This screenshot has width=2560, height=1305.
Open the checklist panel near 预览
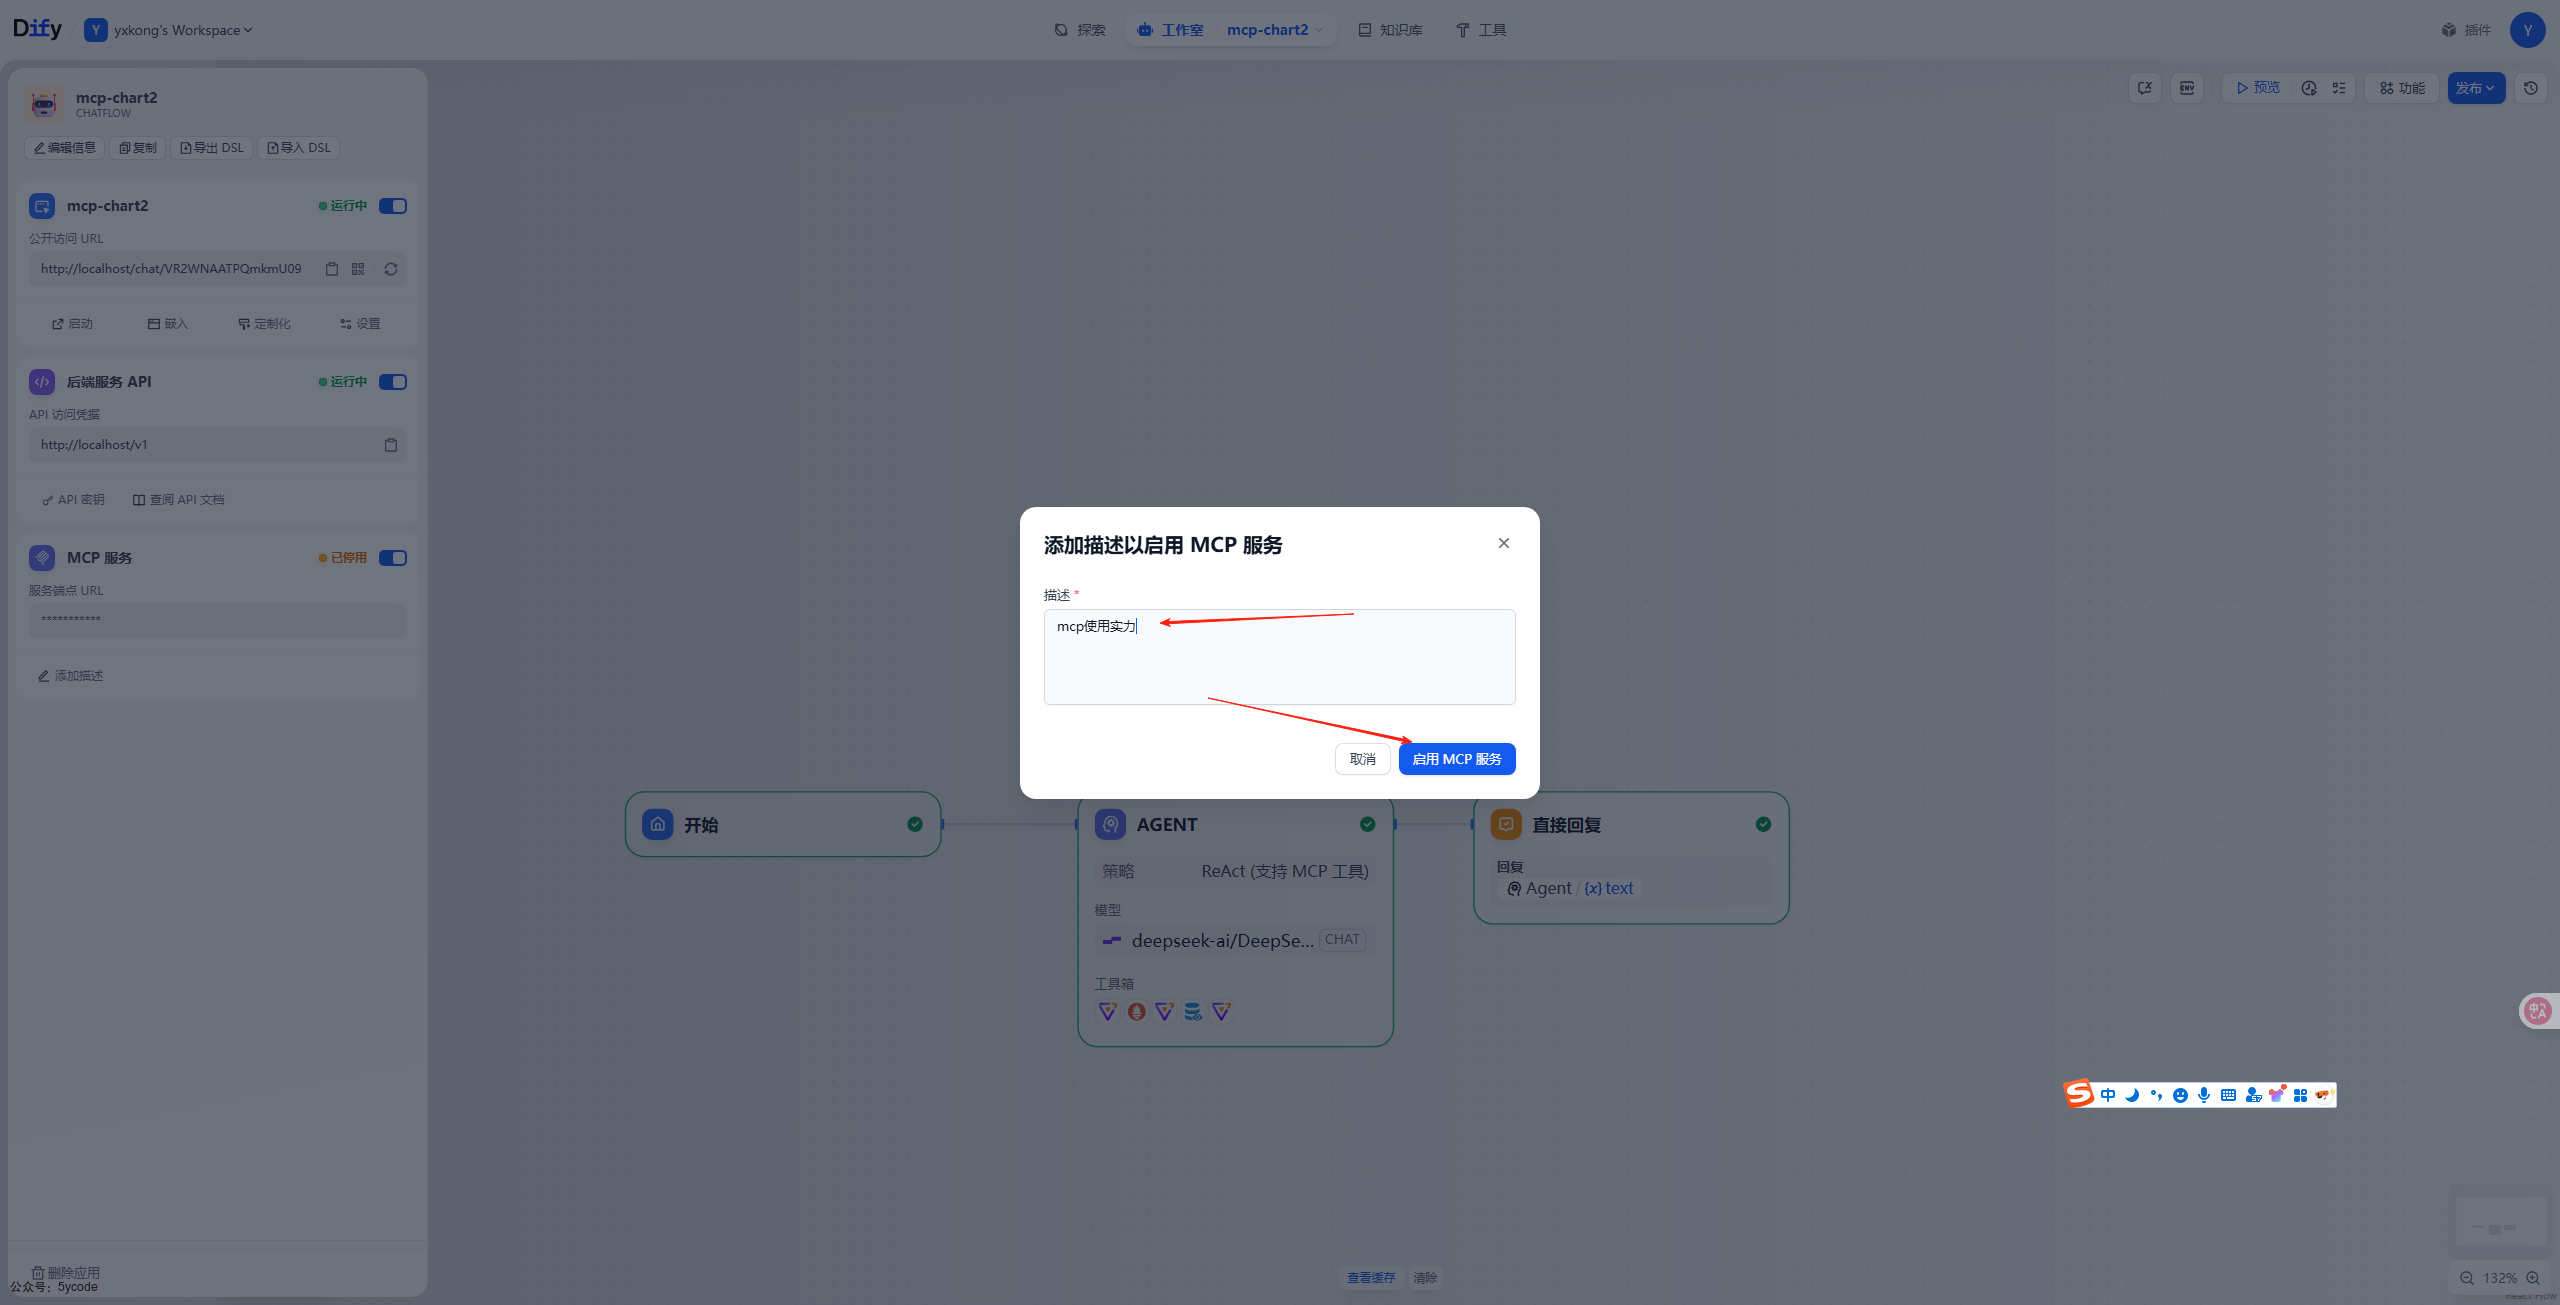(x=2339, y=88)
